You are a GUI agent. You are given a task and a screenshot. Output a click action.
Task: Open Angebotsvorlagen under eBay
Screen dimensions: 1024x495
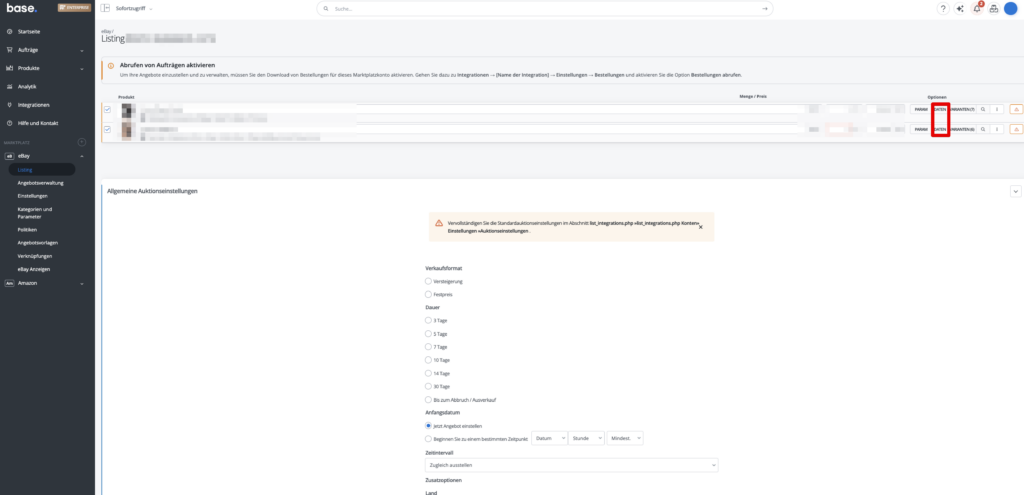point(36,243)
